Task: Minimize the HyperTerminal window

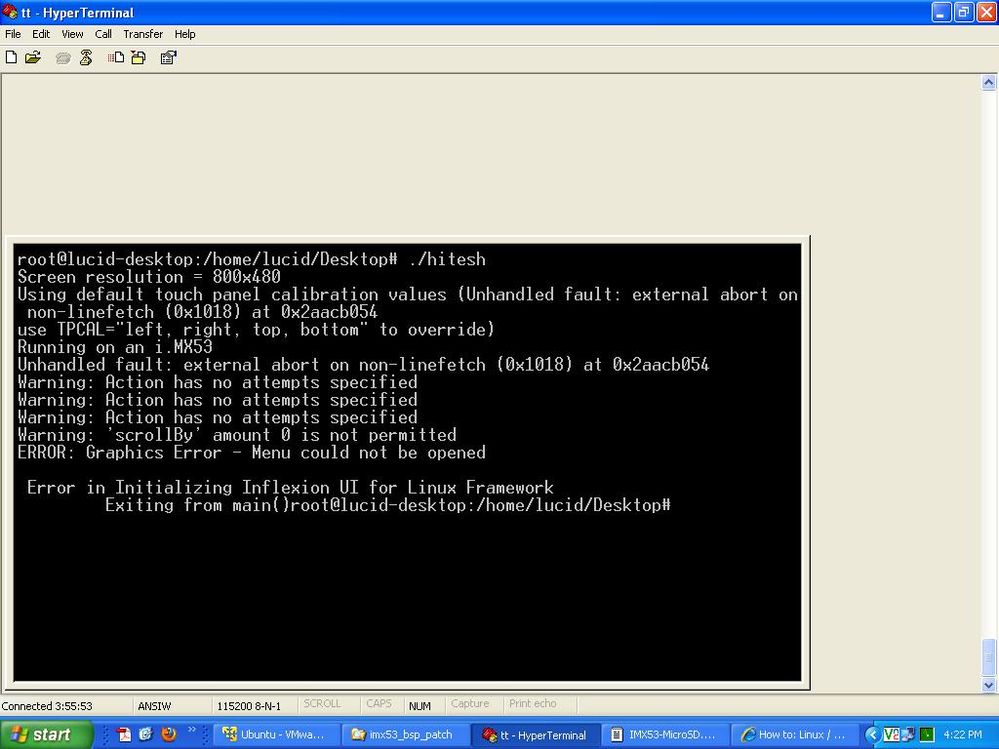Action: pos(941,12)
